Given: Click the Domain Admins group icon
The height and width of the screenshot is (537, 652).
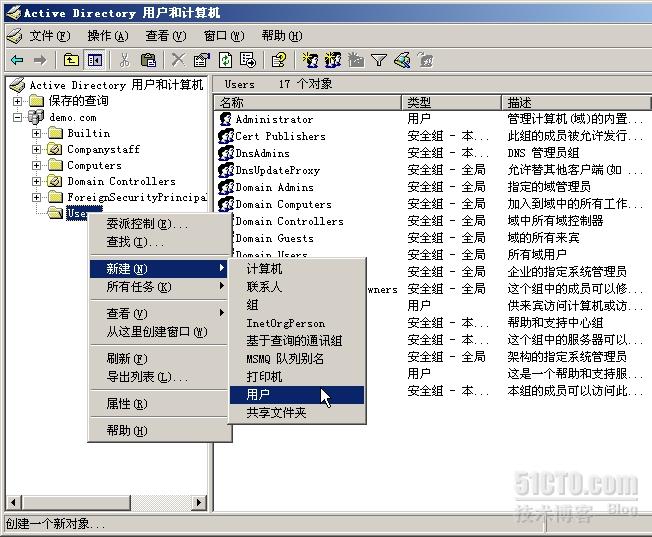Looking at the screenshot, I should [x=226, y=187].
